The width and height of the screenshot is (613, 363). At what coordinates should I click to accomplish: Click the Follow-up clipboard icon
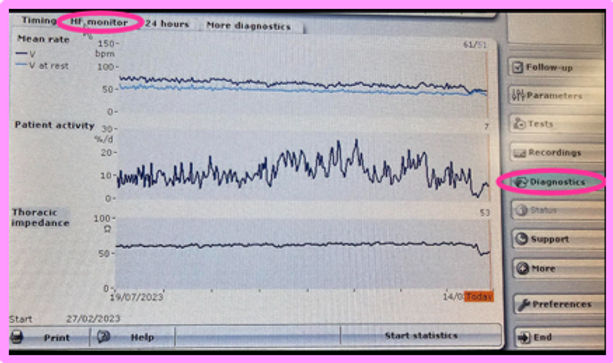point(518,68)
